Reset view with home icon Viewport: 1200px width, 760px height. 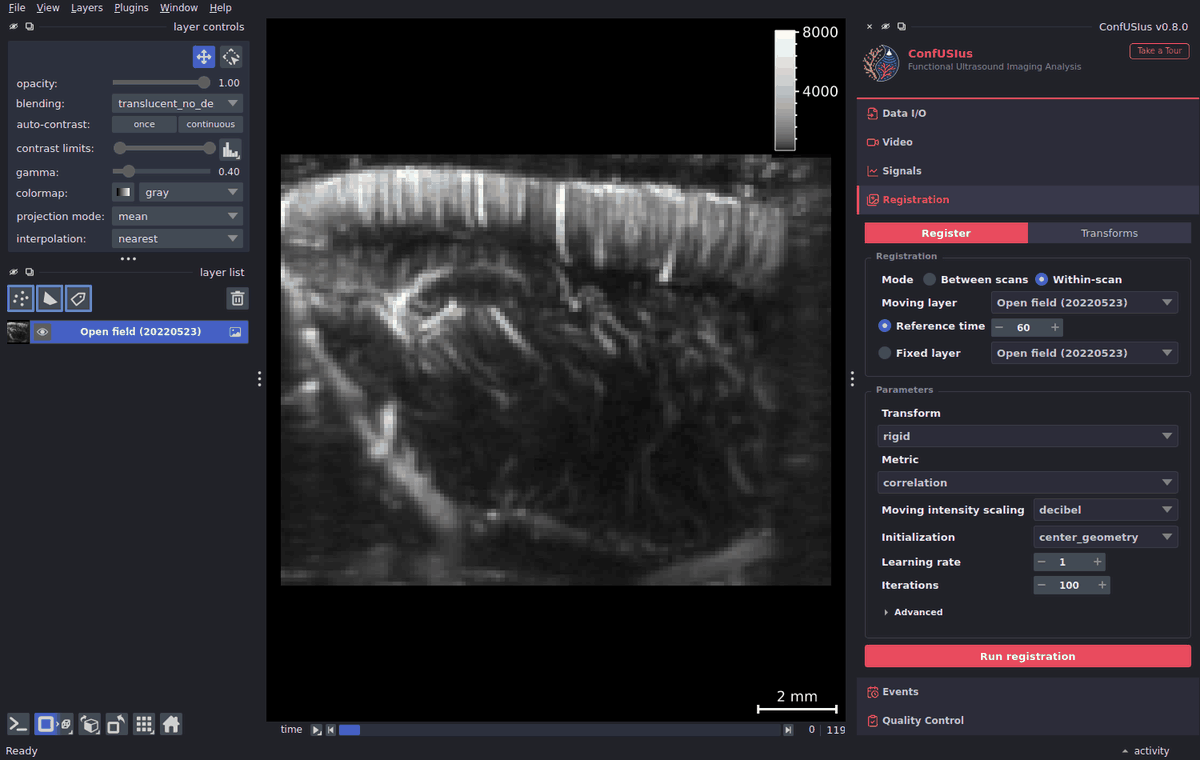(x=171, y=724)
